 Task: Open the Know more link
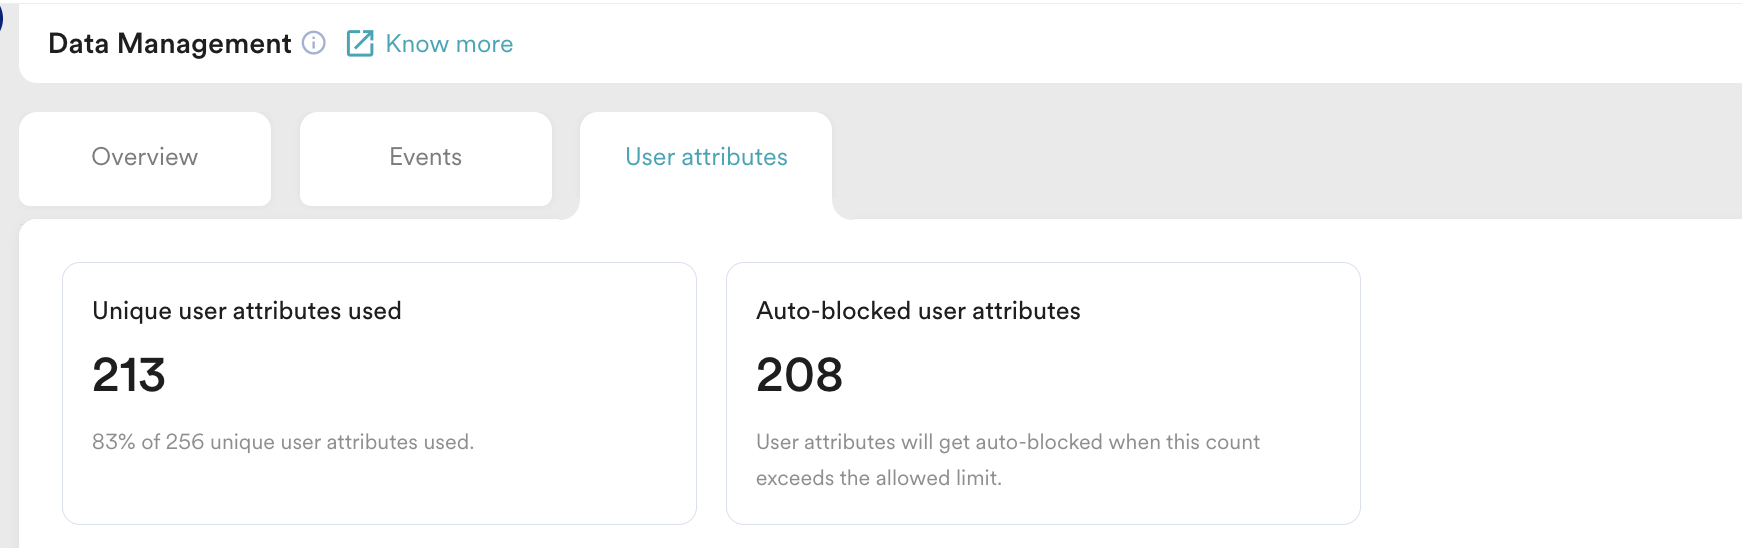(449, 44)
